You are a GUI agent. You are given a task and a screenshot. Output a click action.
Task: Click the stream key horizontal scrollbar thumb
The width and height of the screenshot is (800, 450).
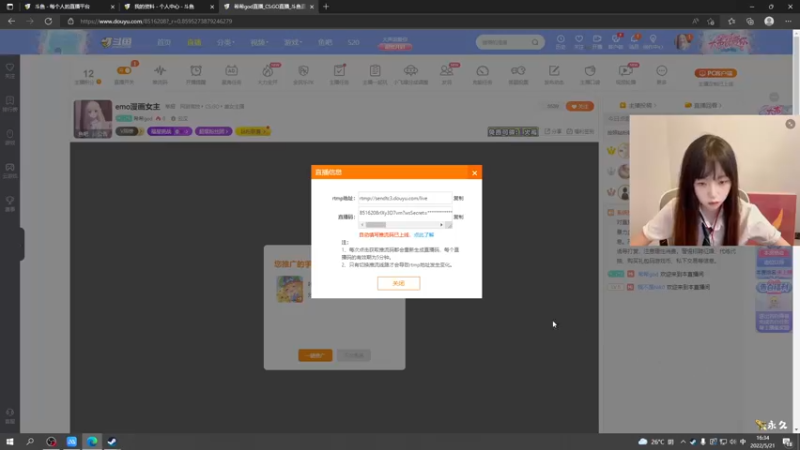(376, 224)
